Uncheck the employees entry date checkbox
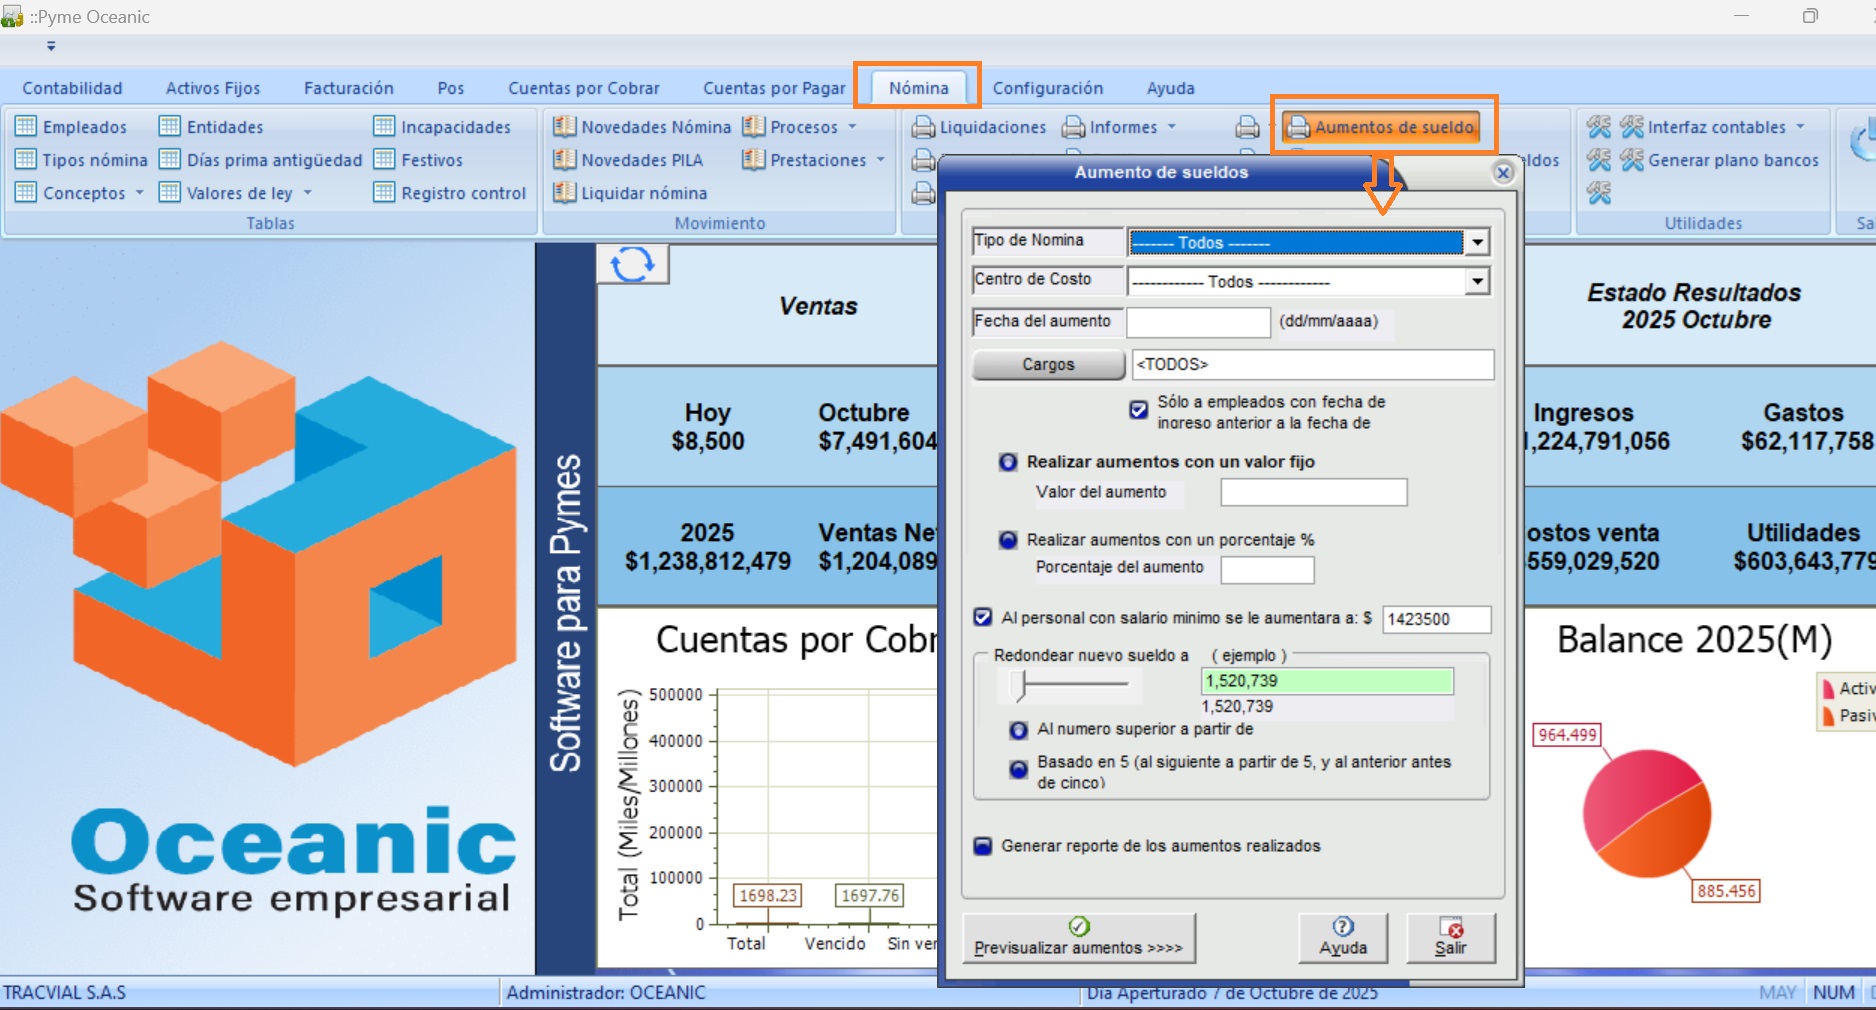1876x1010 pixels. click(x=1138, y=410)
